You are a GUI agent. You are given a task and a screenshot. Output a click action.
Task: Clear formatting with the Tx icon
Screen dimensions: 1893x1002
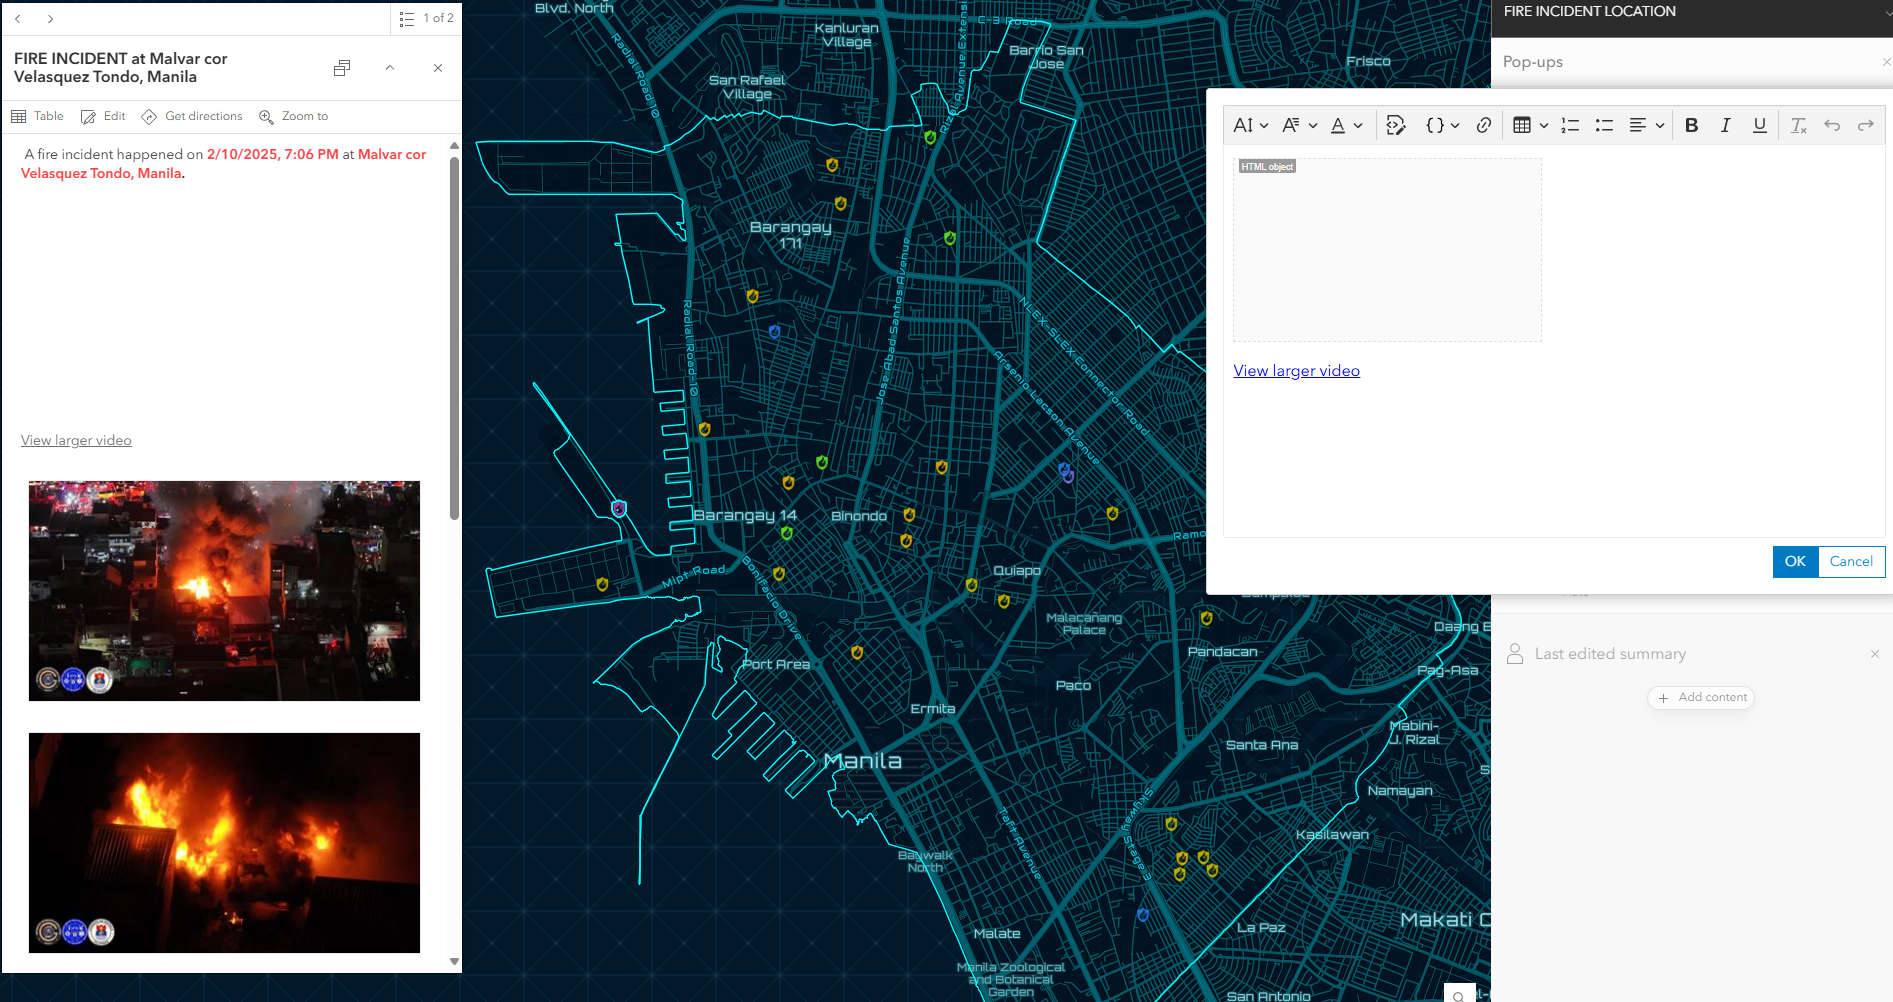point(1798,125)
